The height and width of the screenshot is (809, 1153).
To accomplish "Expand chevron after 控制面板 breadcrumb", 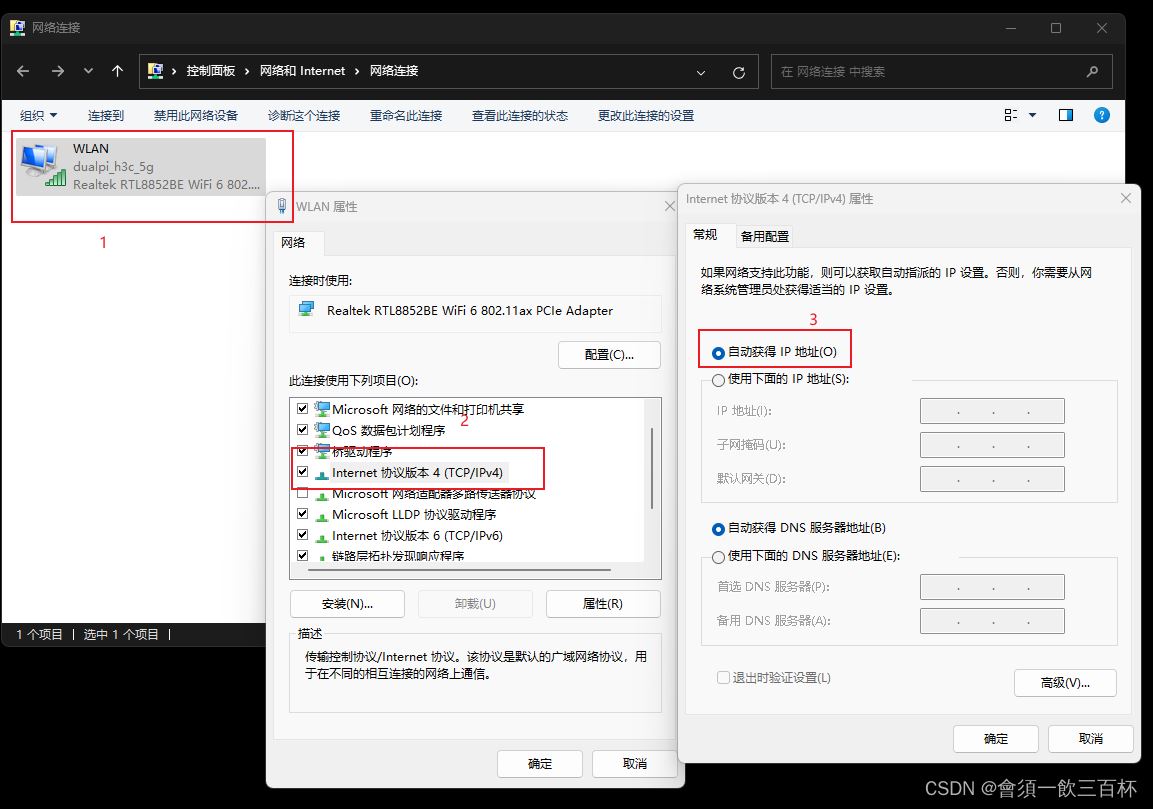I will tap(247, 71).
